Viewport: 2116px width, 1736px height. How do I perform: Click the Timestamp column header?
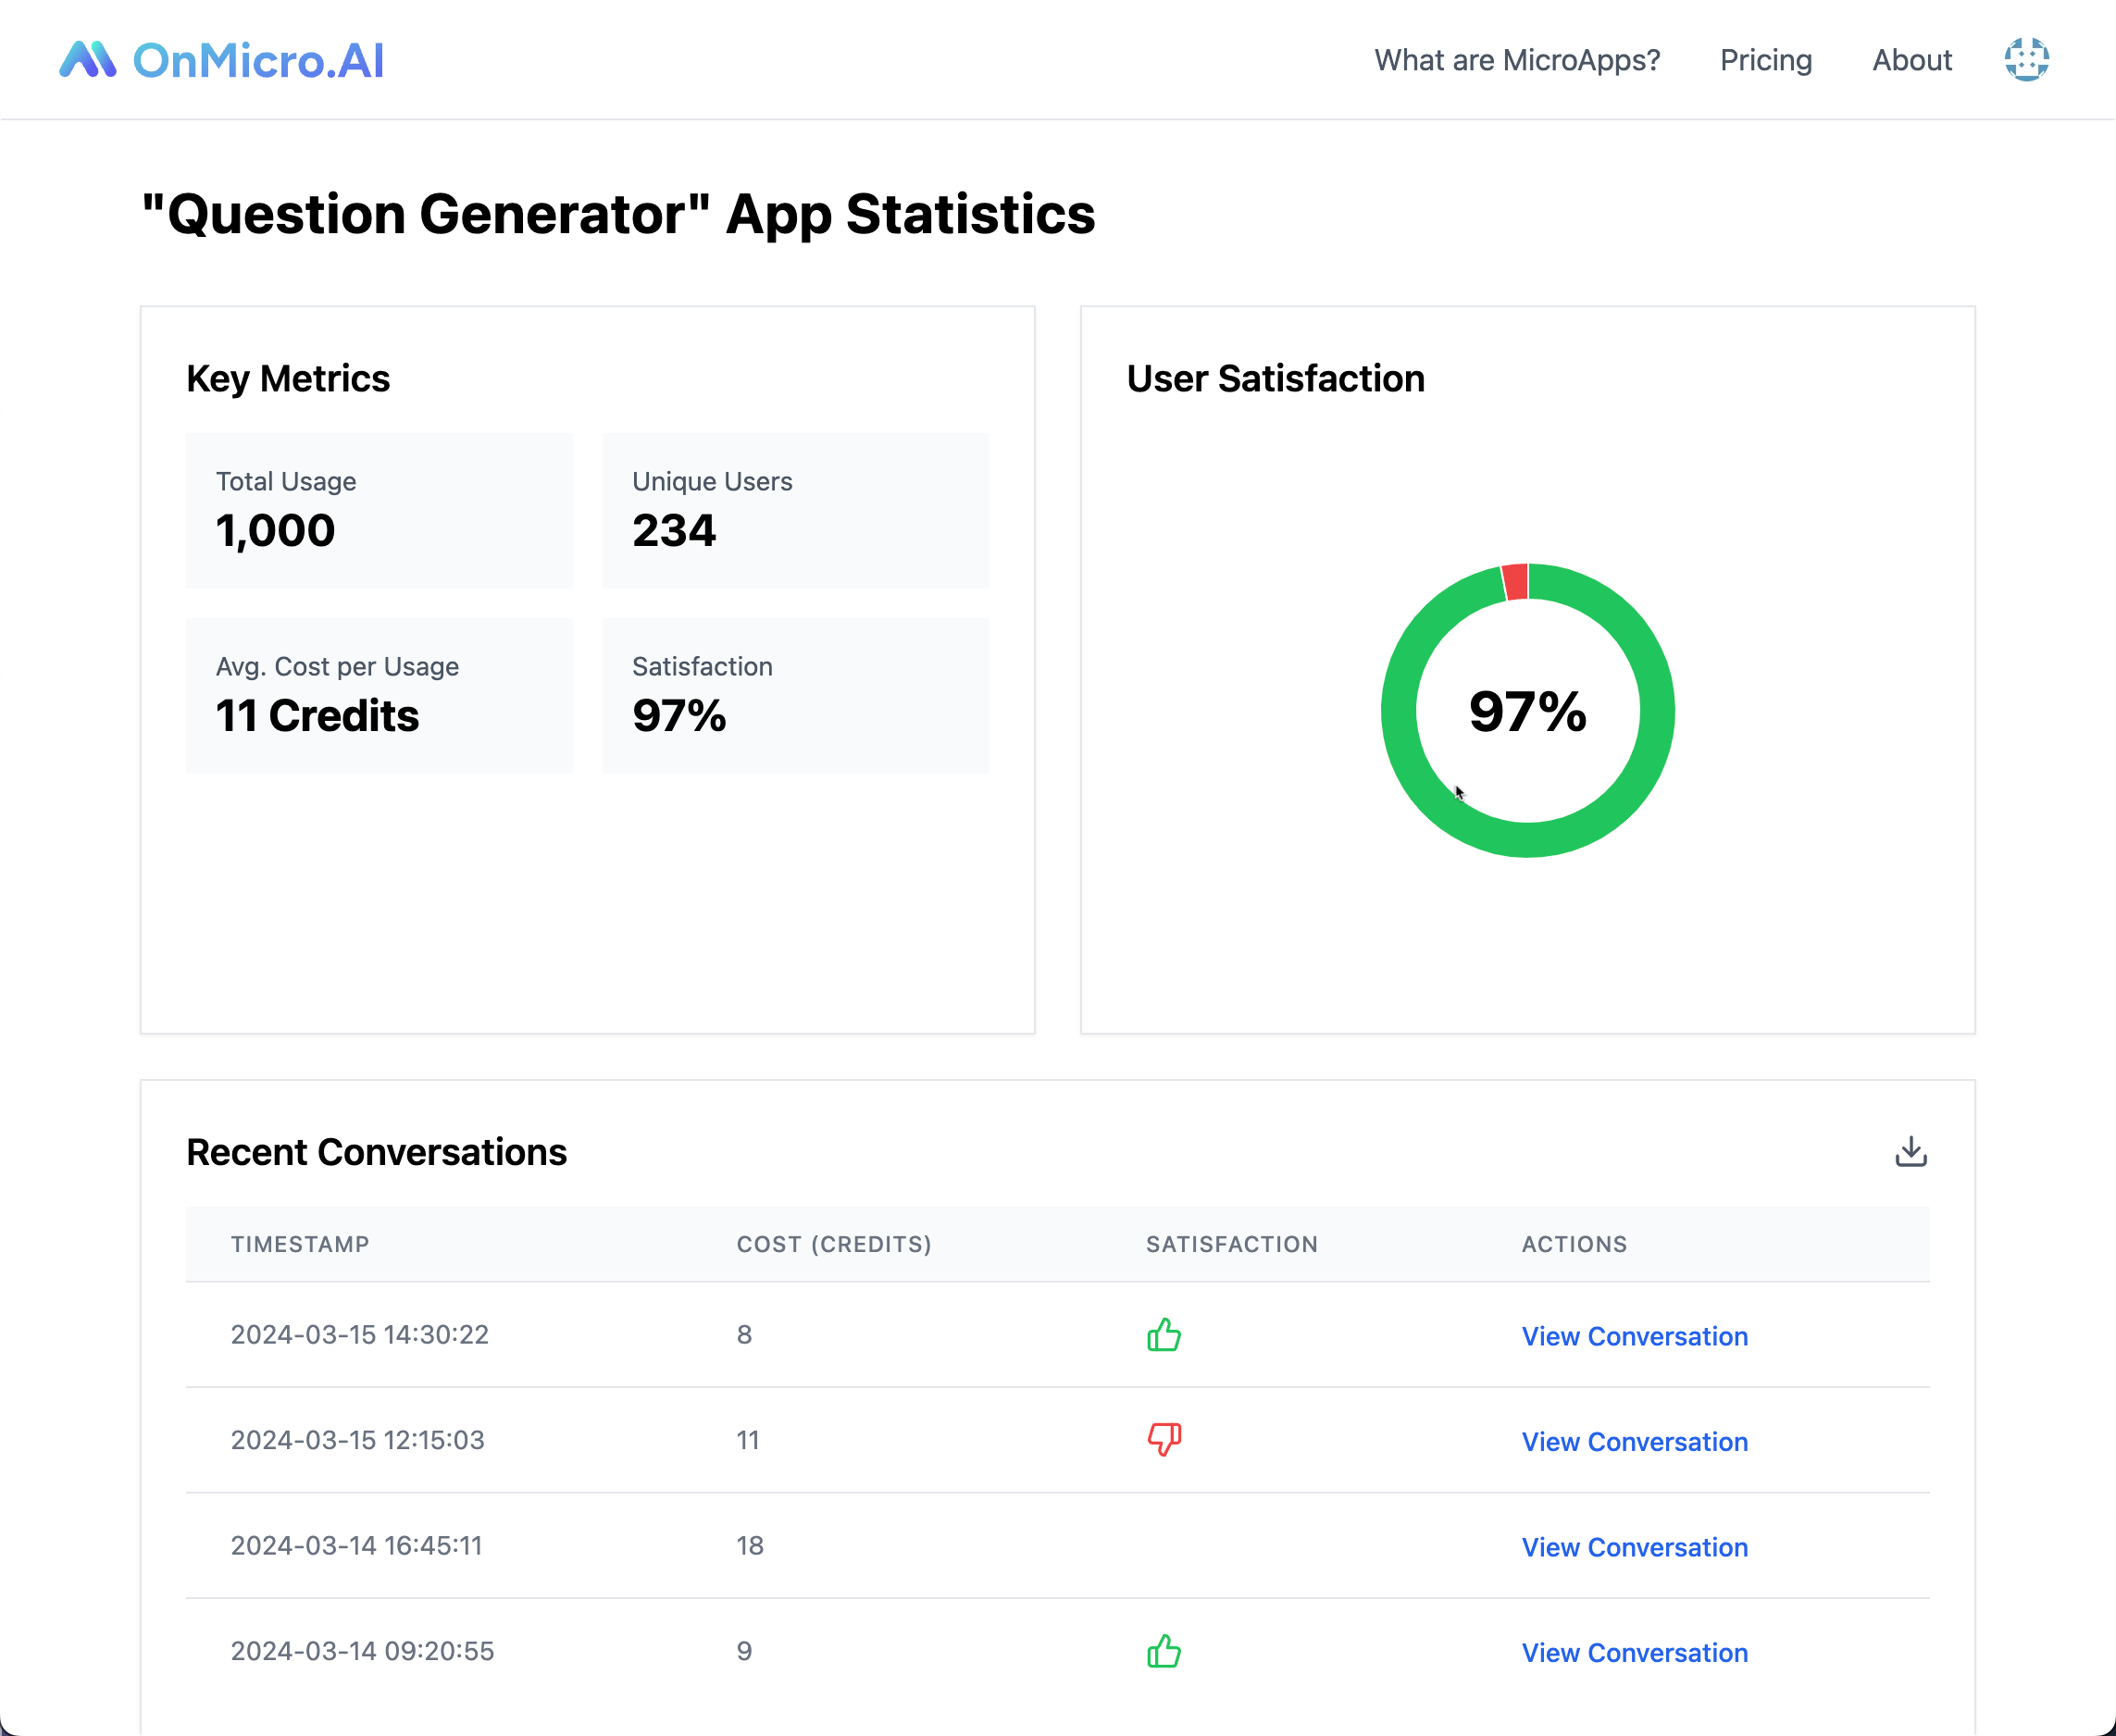tap(300, 1244)
